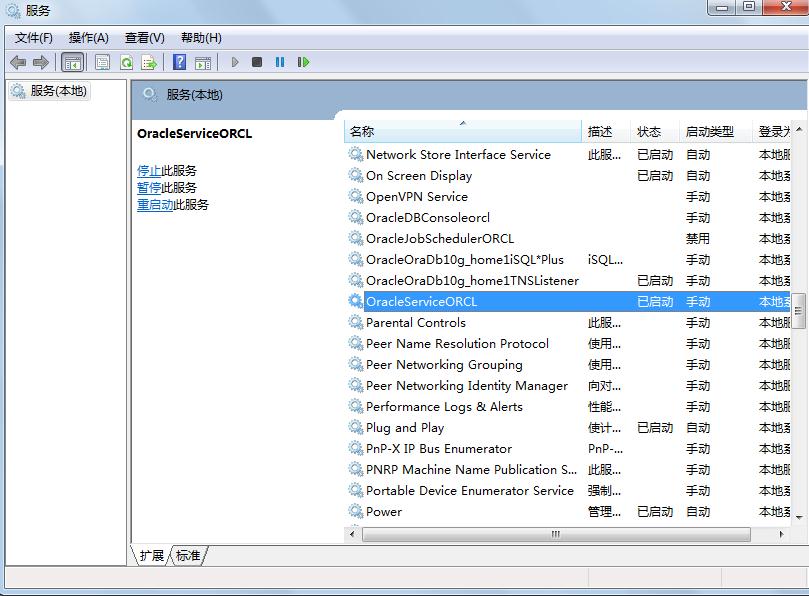Click gear icon beside PnP-X IP Bus Enumerator
This screenshot has width=809, height=596.
pyautogui.click(x=355, y=448)
